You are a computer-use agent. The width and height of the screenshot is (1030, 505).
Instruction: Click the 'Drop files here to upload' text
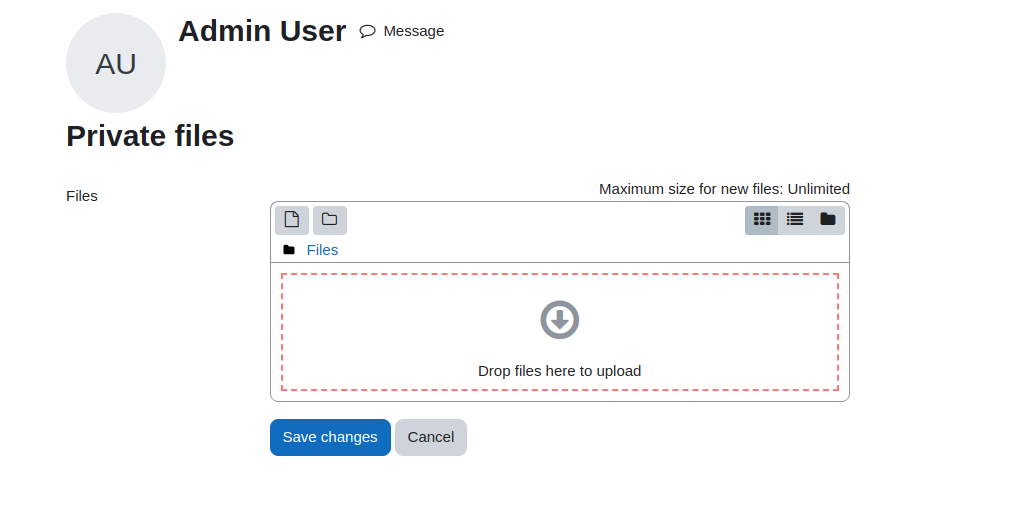coord(560,371)
